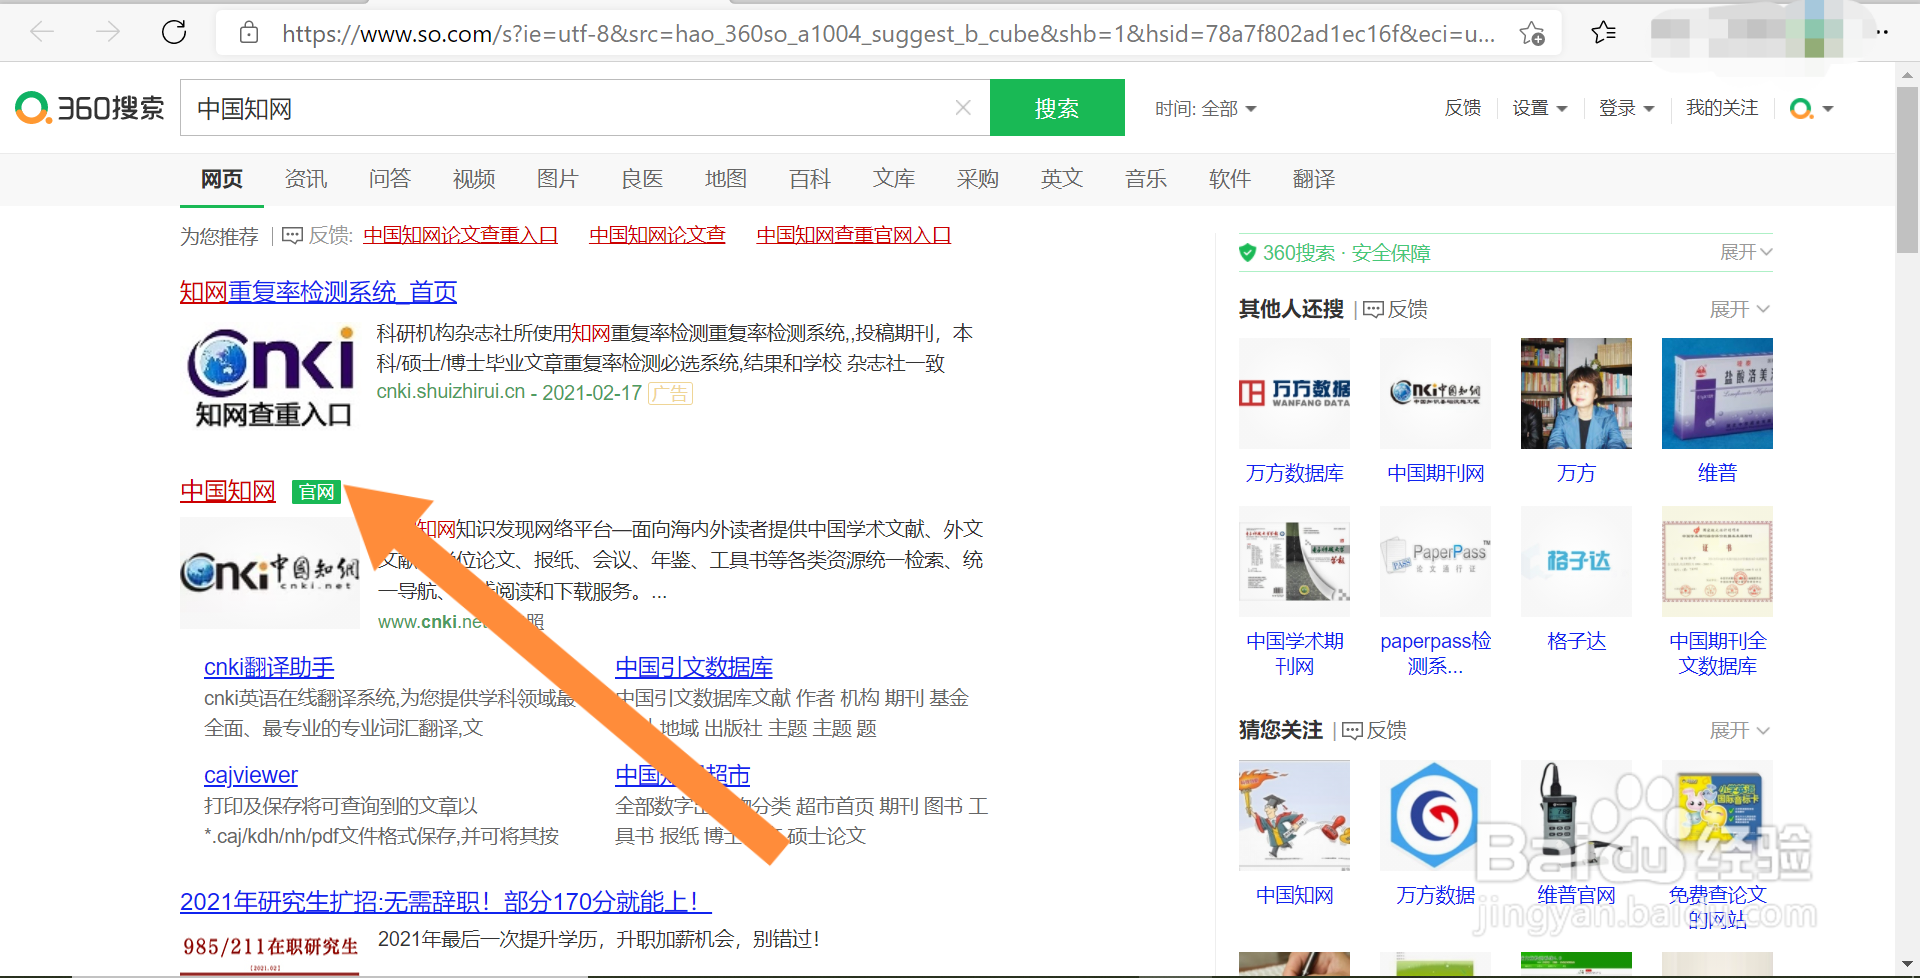Viewport: 1920px width, 978px height.
Task: Refresh the current page
Action: 173,31
